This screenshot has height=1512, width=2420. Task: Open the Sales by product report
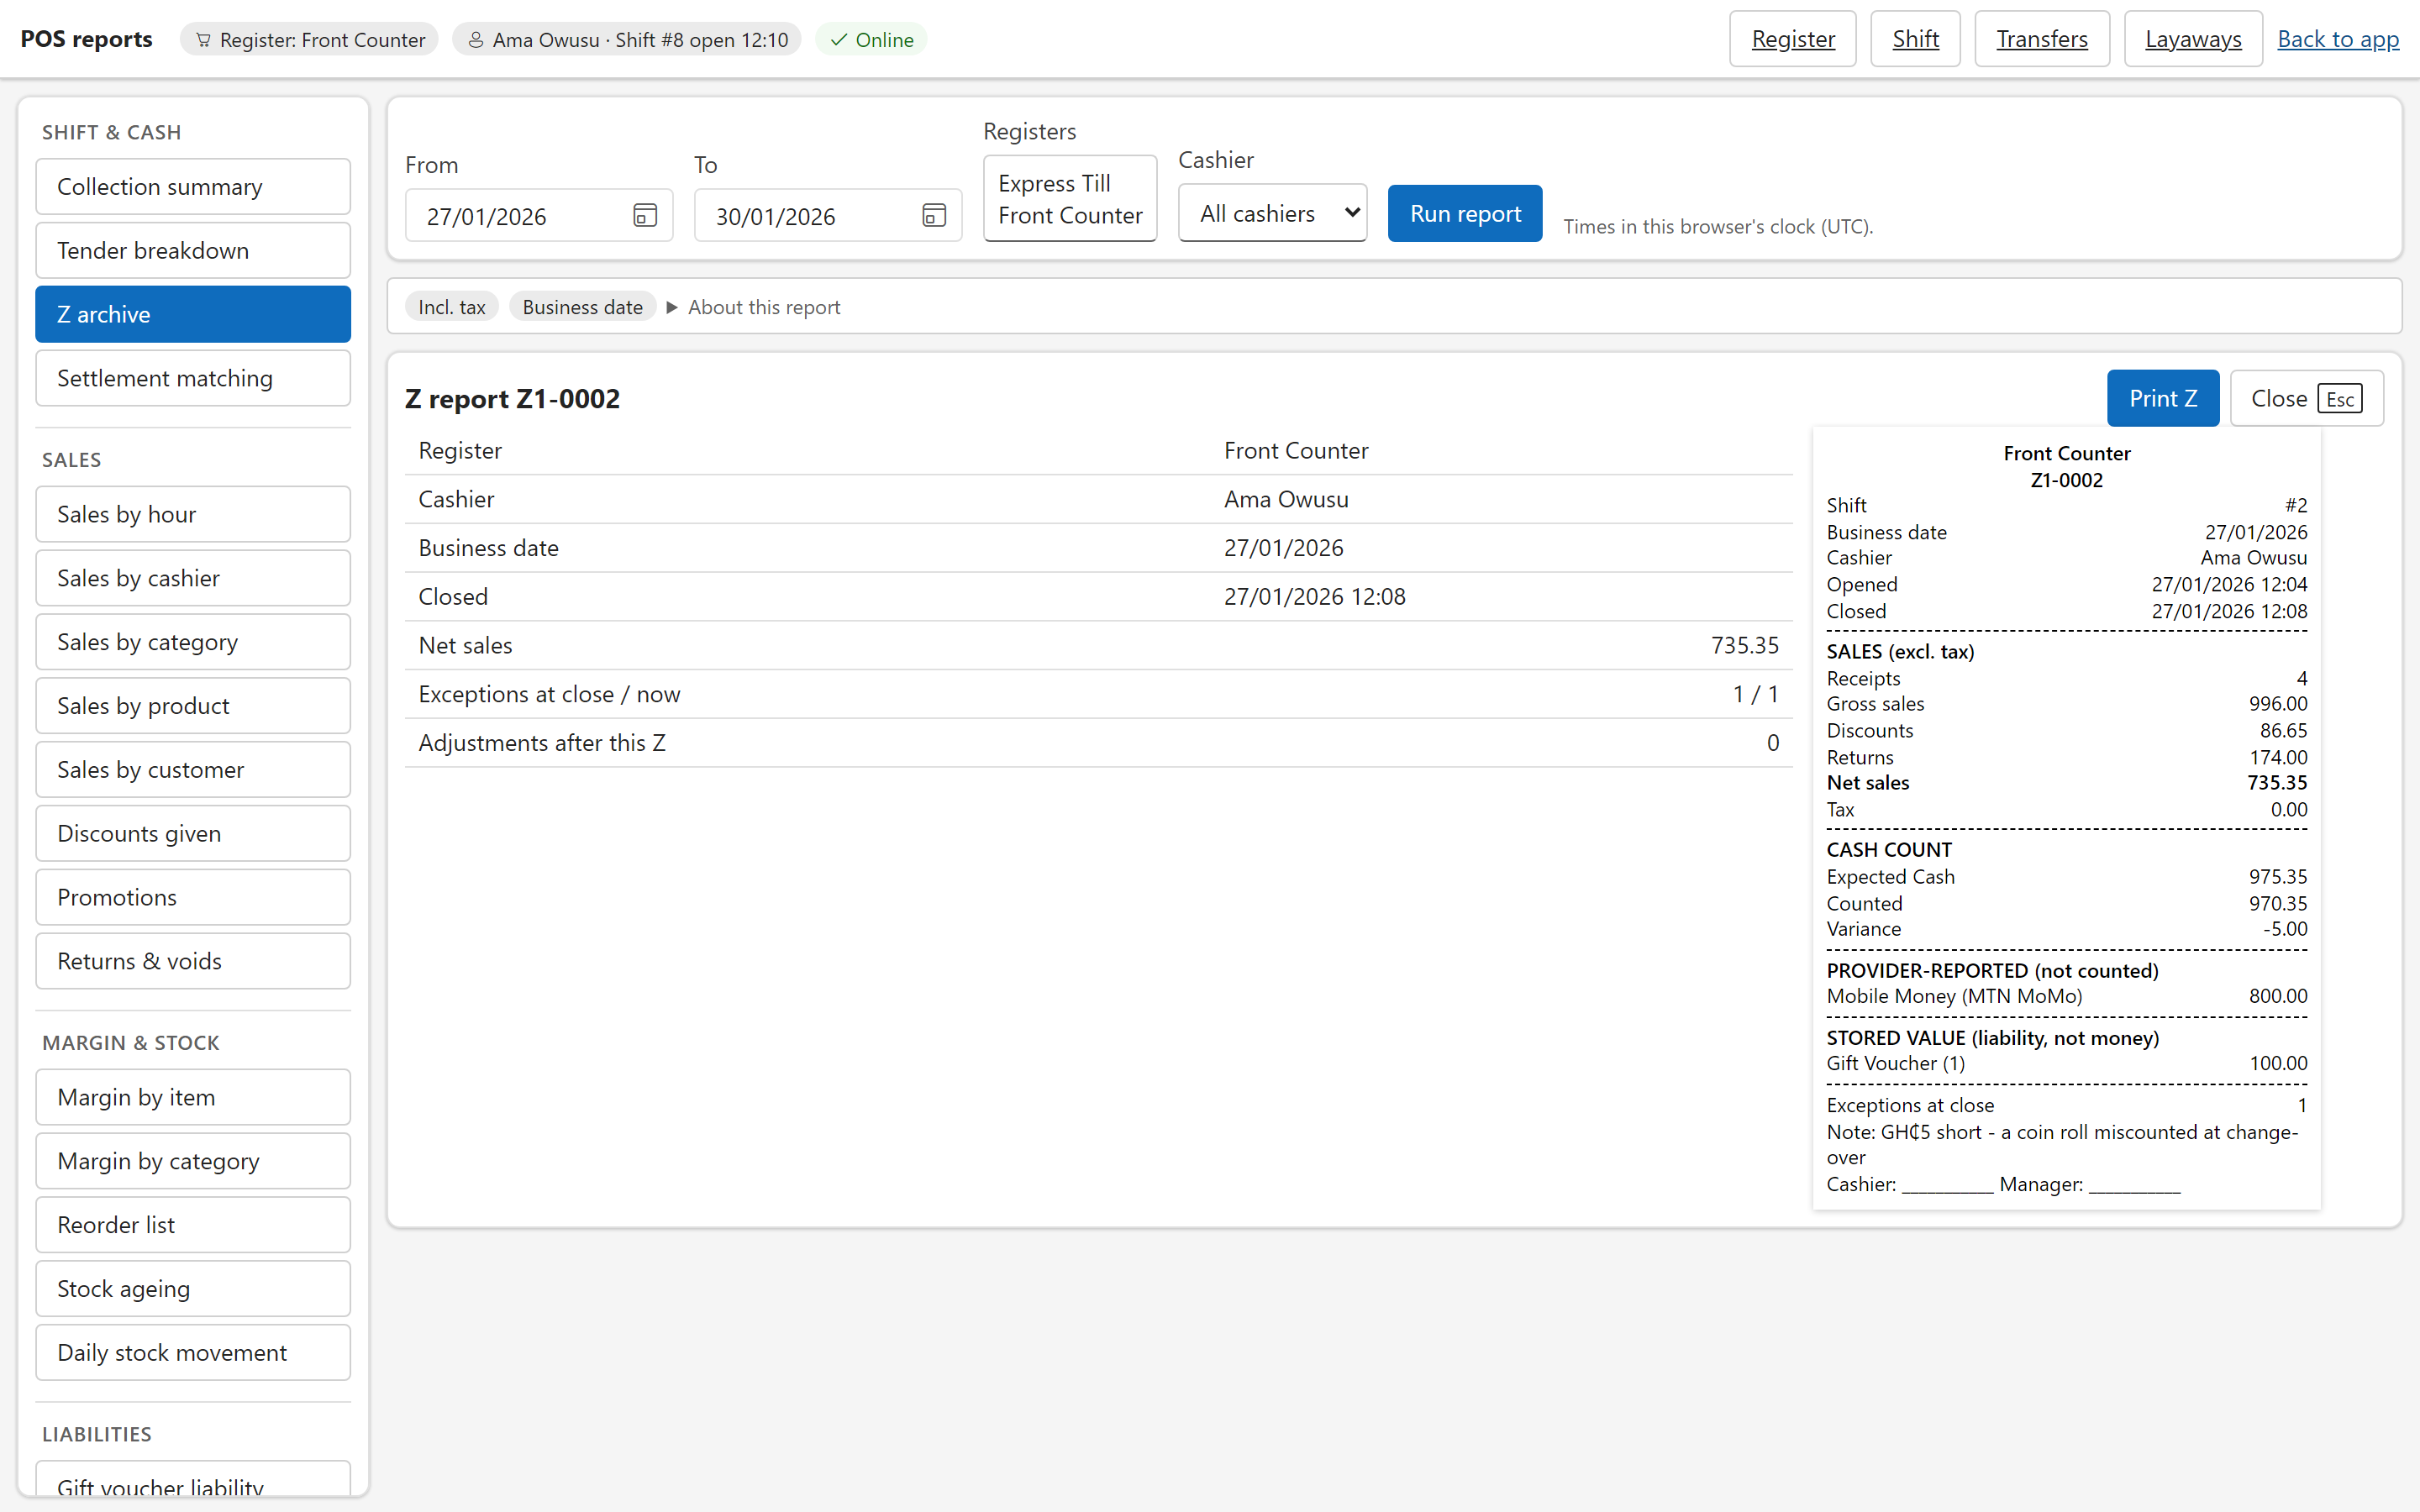[x=193, y=706]
